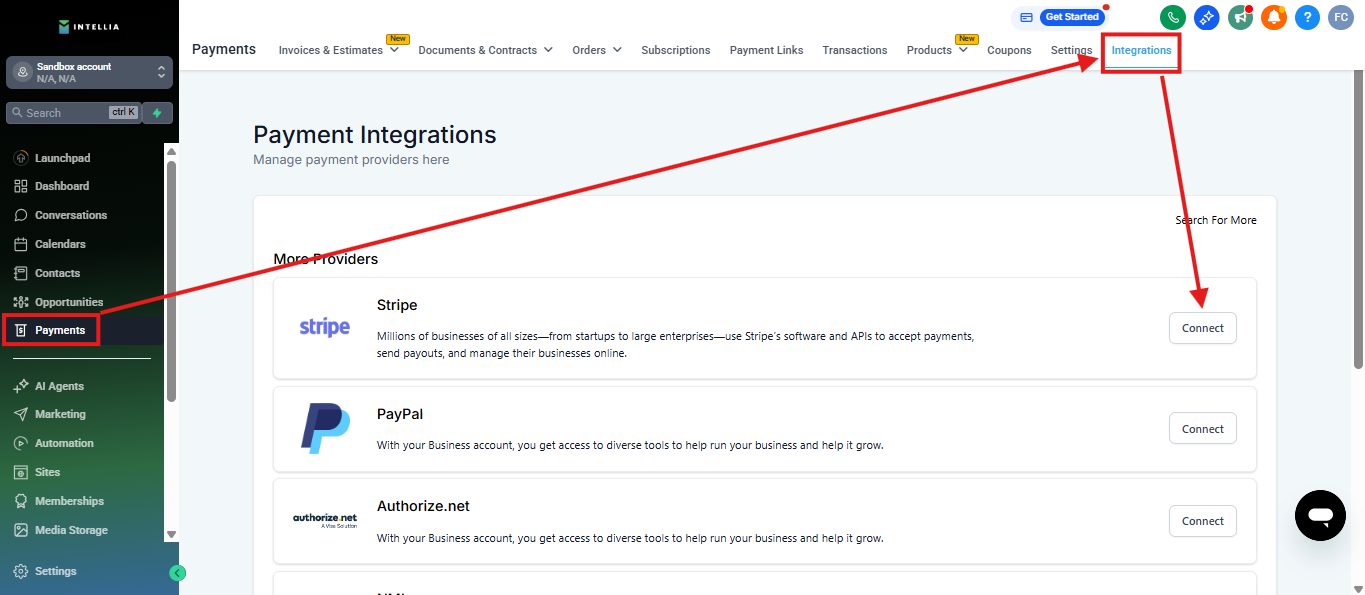Open the chat widget bubble
Image resolution: width=1365 pixels, height=595 pixels.
click(x=1320, y=516)
